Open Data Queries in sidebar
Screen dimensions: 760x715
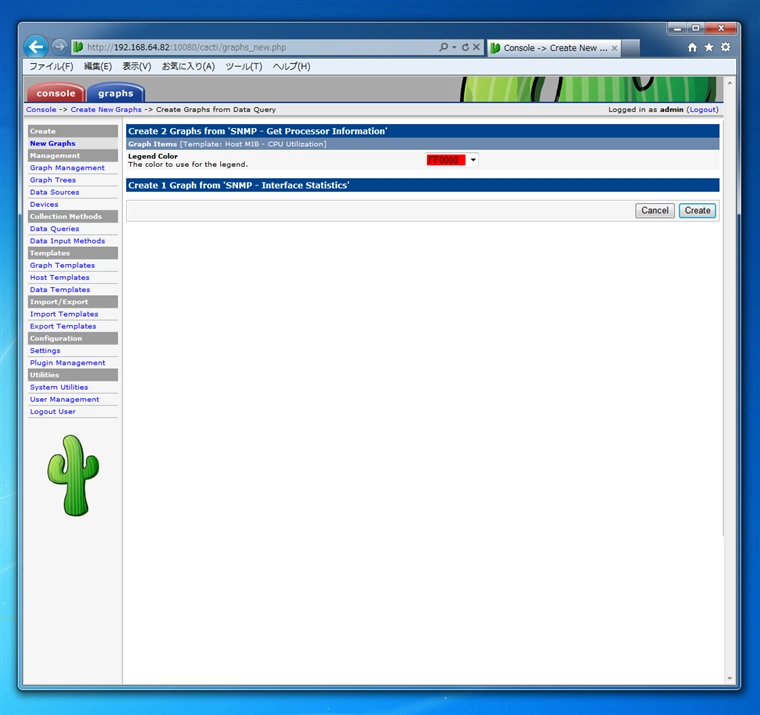(x=54, y=229)
